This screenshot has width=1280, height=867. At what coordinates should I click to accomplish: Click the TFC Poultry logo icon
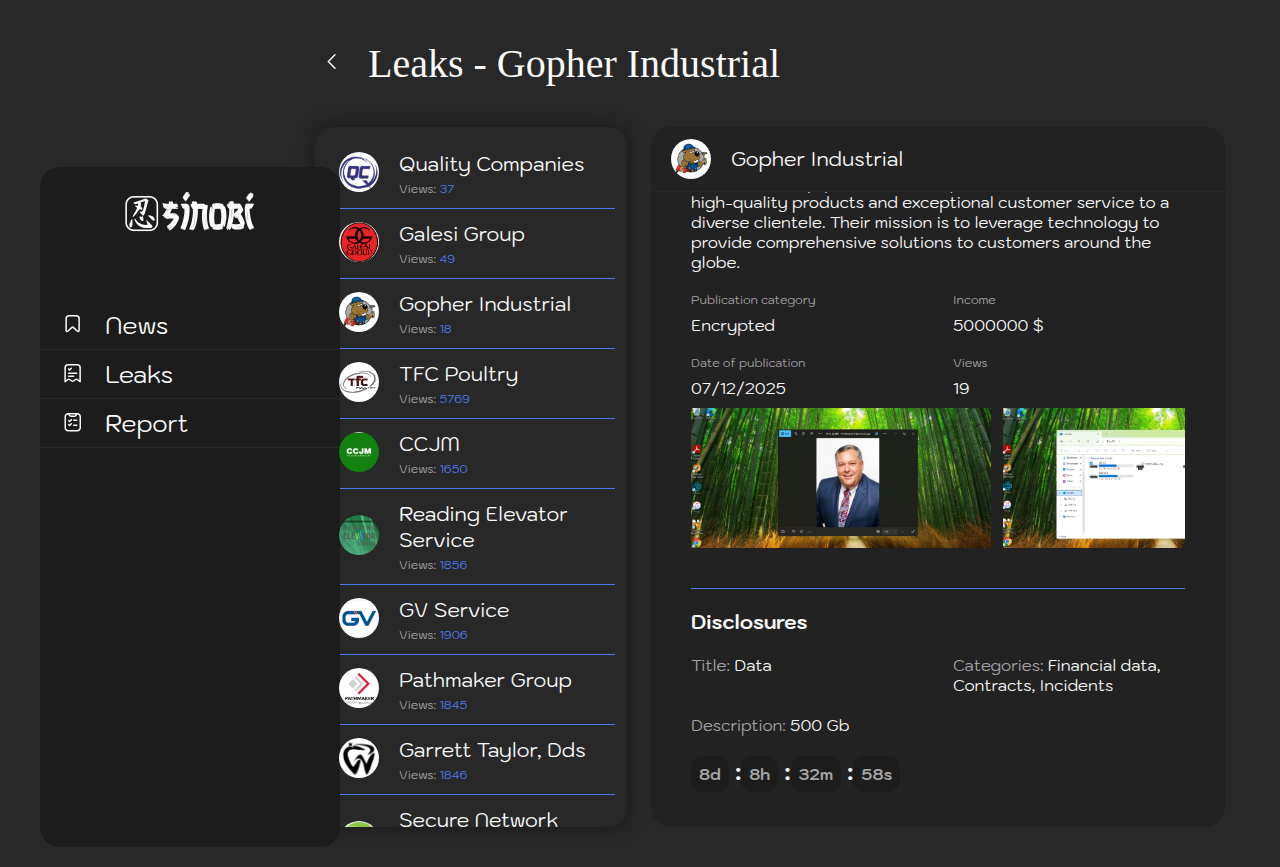click(x=359, y=382)
